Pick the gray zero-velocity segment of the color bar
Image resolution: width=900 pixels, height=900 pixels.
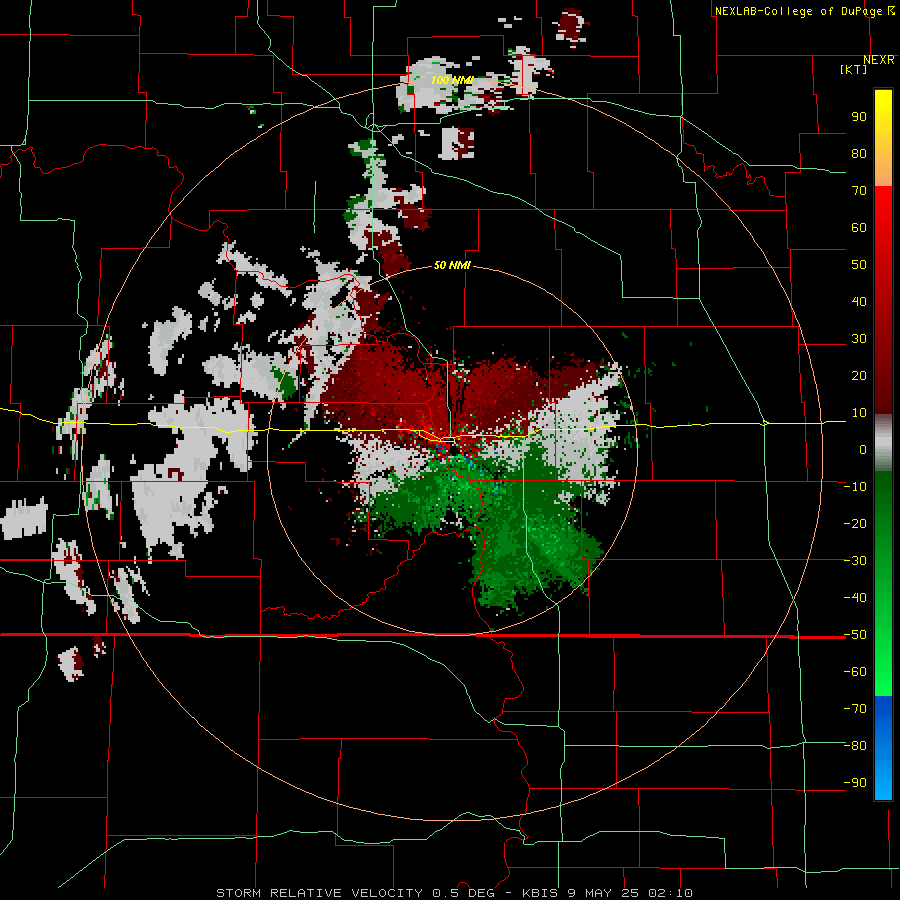[x=883, y=444]
